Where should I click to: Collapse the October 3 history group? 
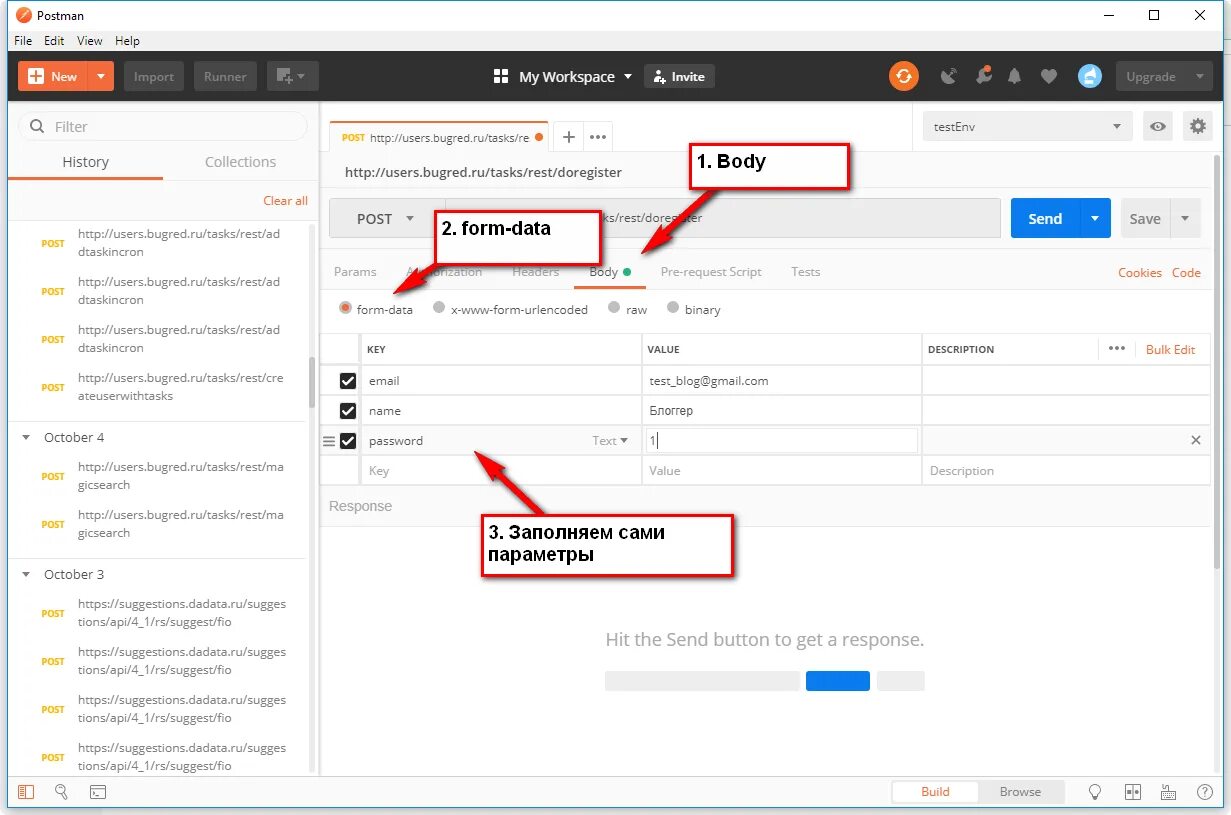click(x=26, y=575)
